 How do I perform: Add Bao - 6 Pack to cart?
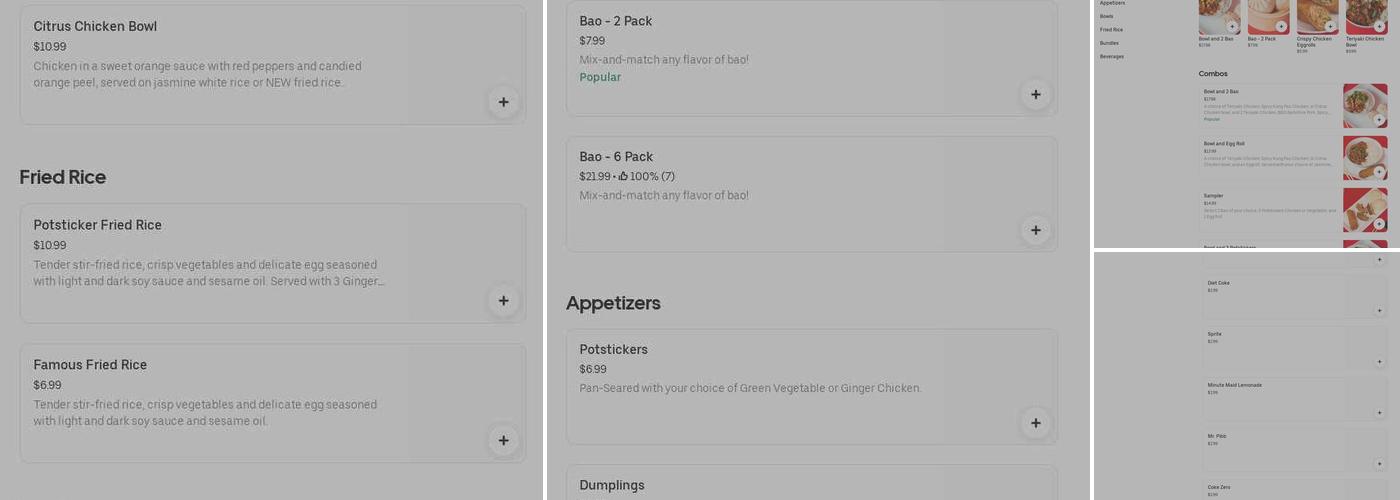pos(1035,231)
